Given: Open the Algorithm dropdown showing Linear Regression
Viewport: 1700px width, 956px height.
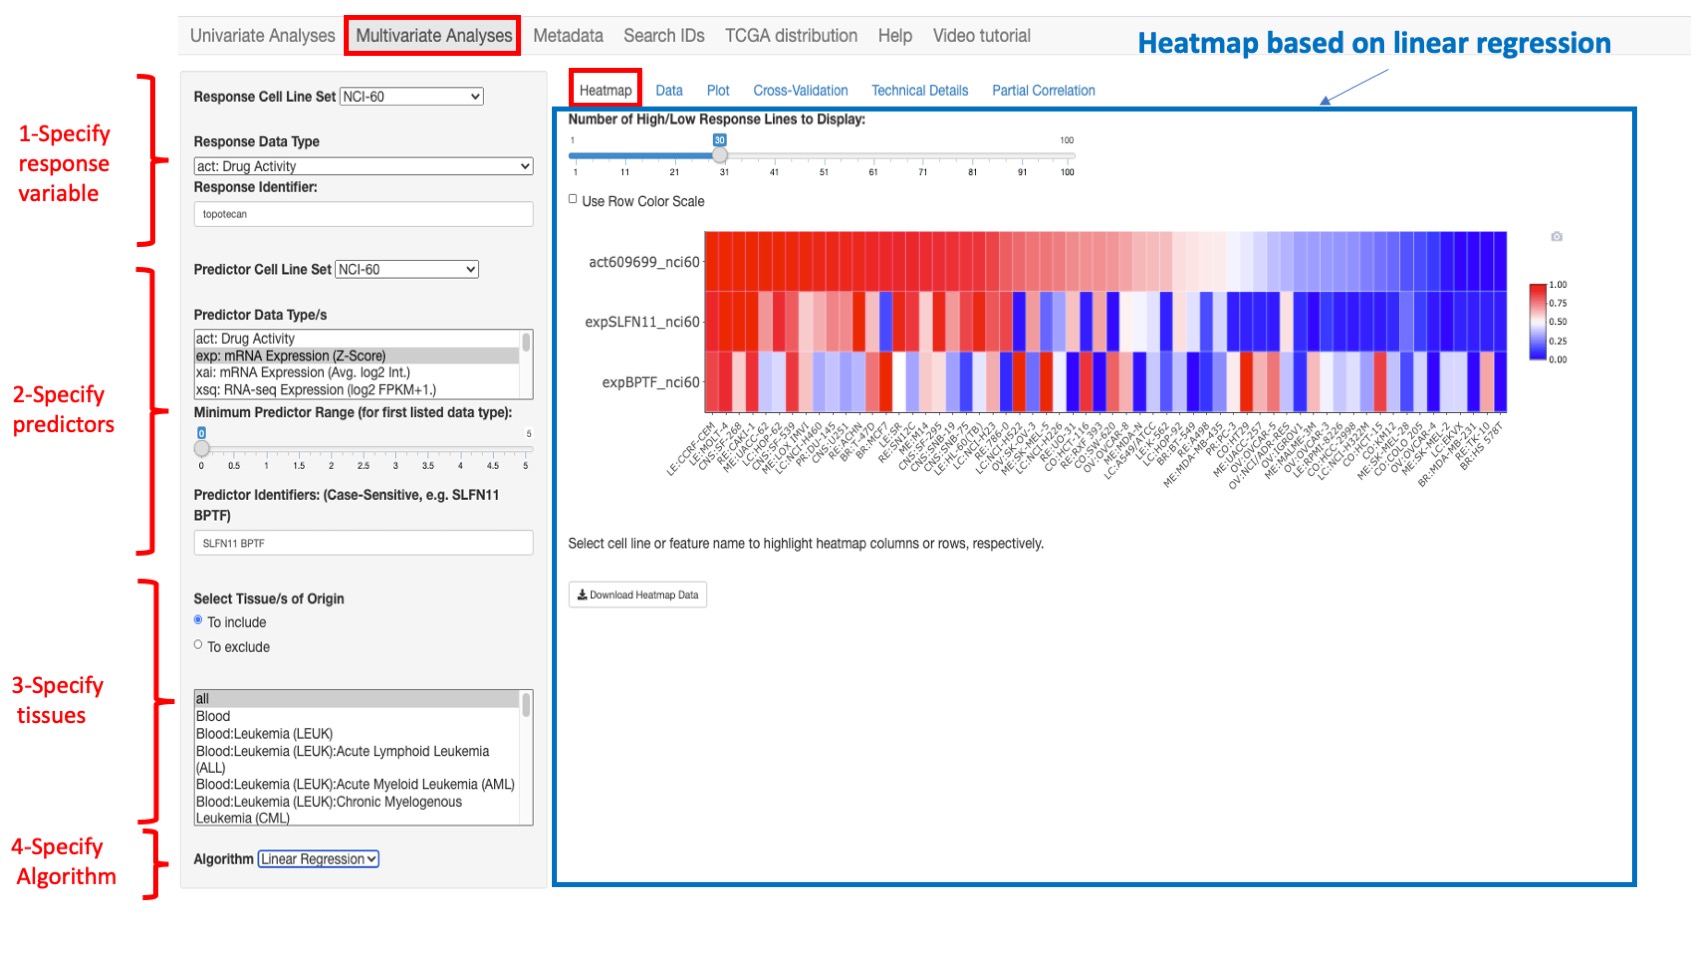Looking at the screenshot, I should (x=318, y=859).
